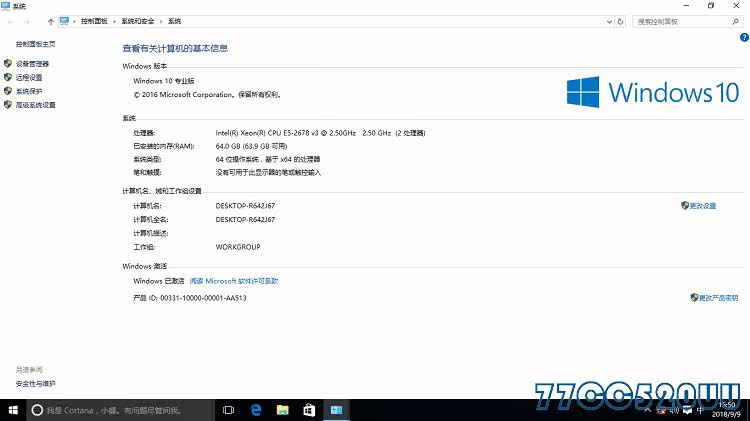This screenshot has width=750, height=421.
Task: Click the WORKGROUP value
Action: point(238,247)
